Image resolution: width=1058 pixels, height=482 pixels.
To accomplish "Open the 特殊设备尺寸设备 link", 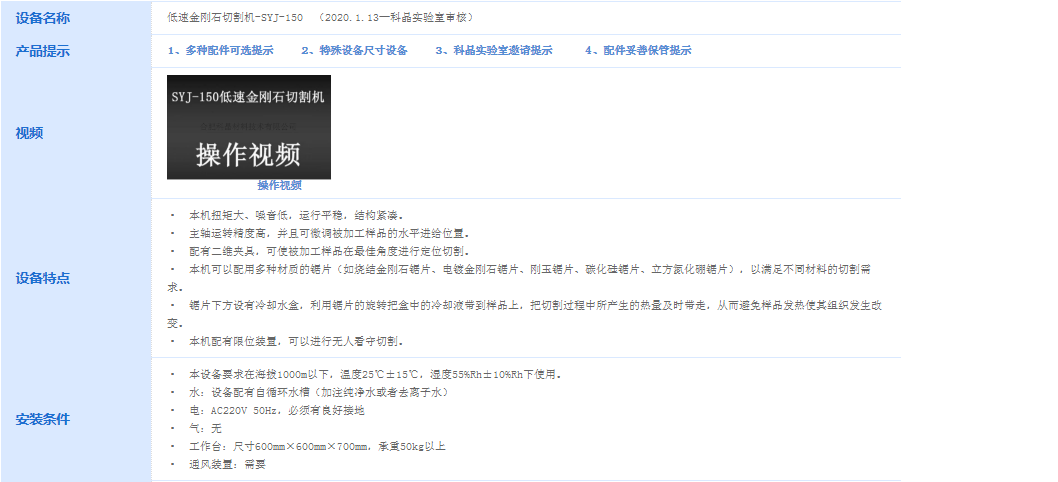I will pyautogui.click(x=354, y=51).
